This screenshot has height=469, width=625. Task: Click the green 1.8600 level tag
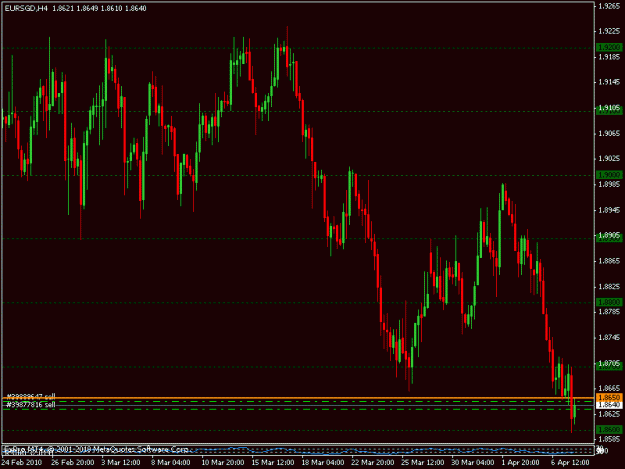point(609,430)
